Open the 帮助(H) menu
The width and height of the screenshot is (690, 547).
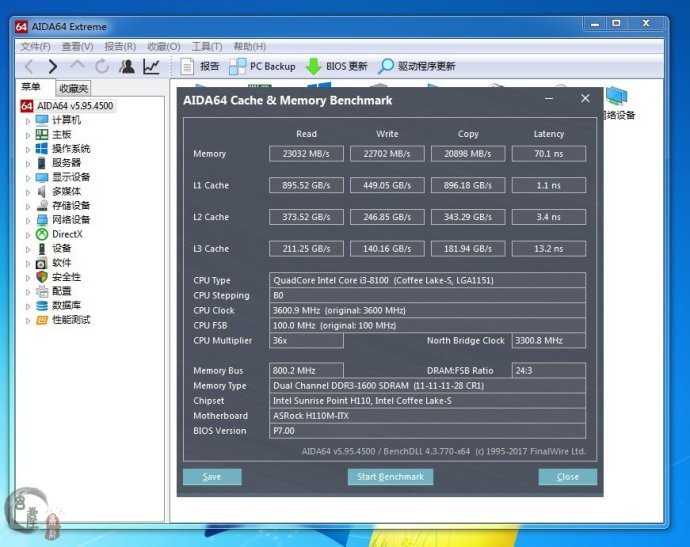[x=250, y=47]
